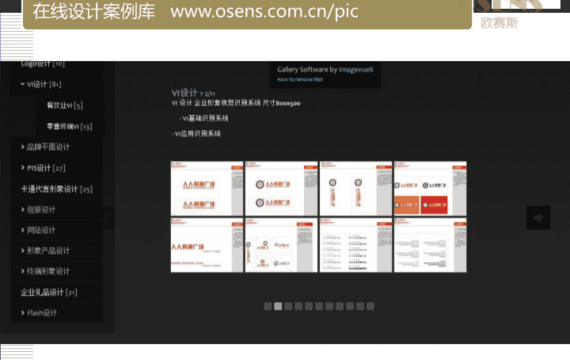This screenshot has width=570, height=360.
Task: Select the third pagination dot
Action: [x=288, y=306]
